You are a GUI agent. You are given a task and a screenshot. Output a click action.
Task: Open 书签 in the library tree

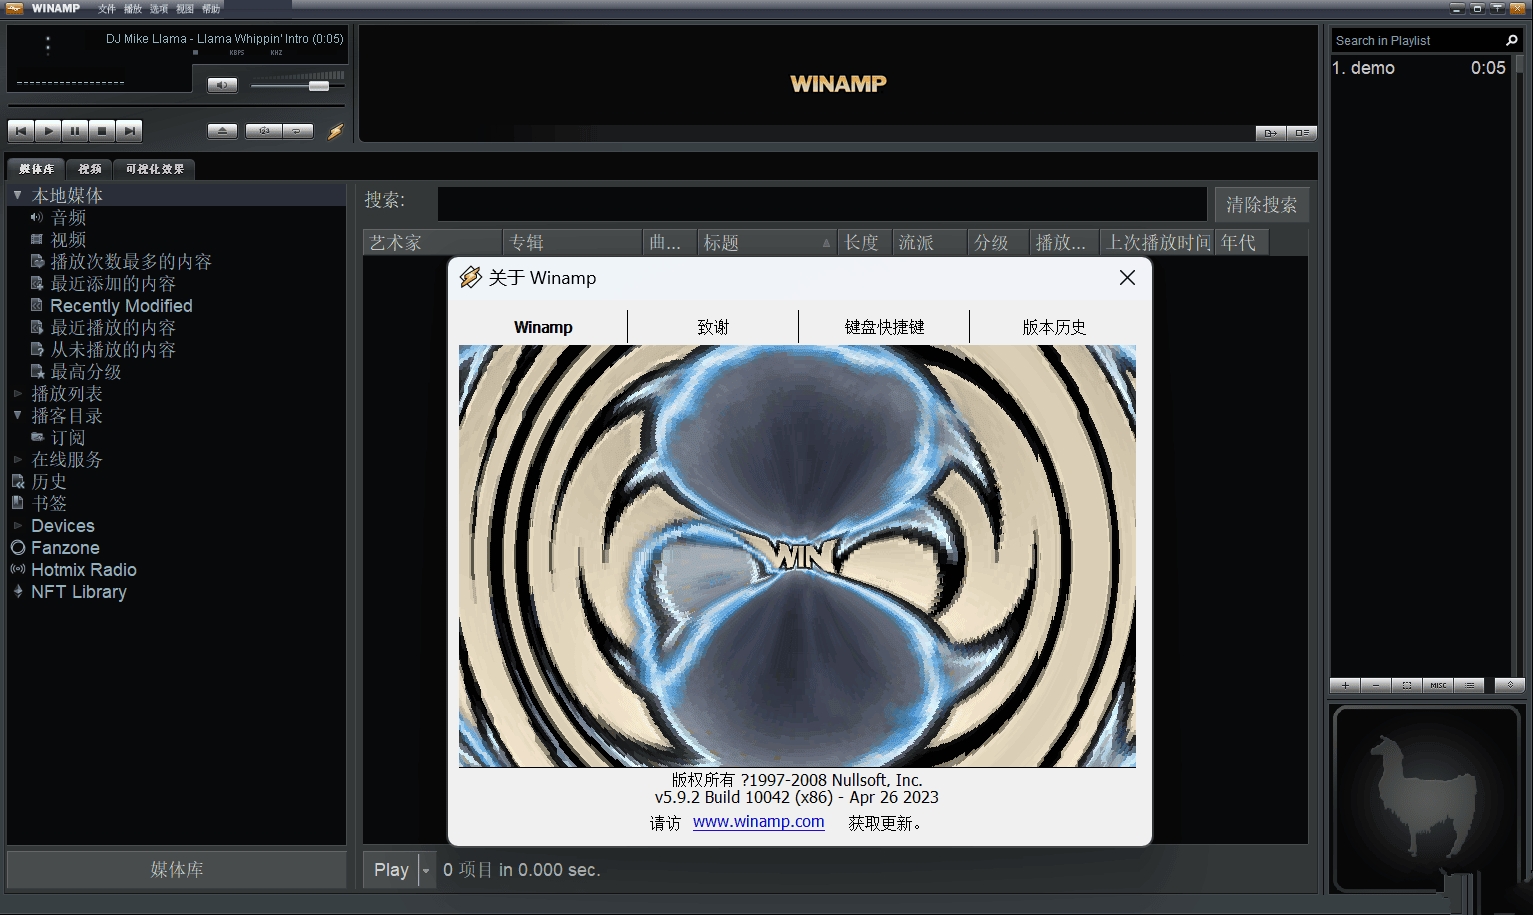[x=49, y=503]
